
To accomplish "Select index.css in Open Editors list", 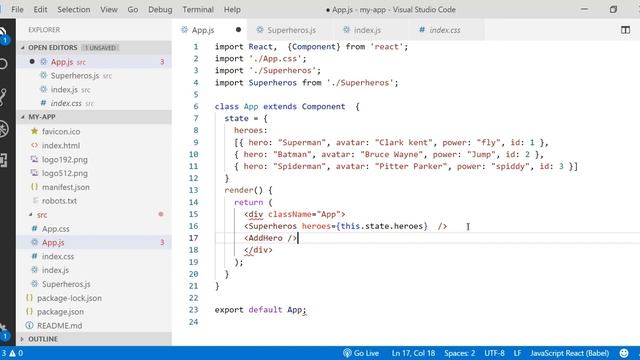I will click(x=94, y=103).
